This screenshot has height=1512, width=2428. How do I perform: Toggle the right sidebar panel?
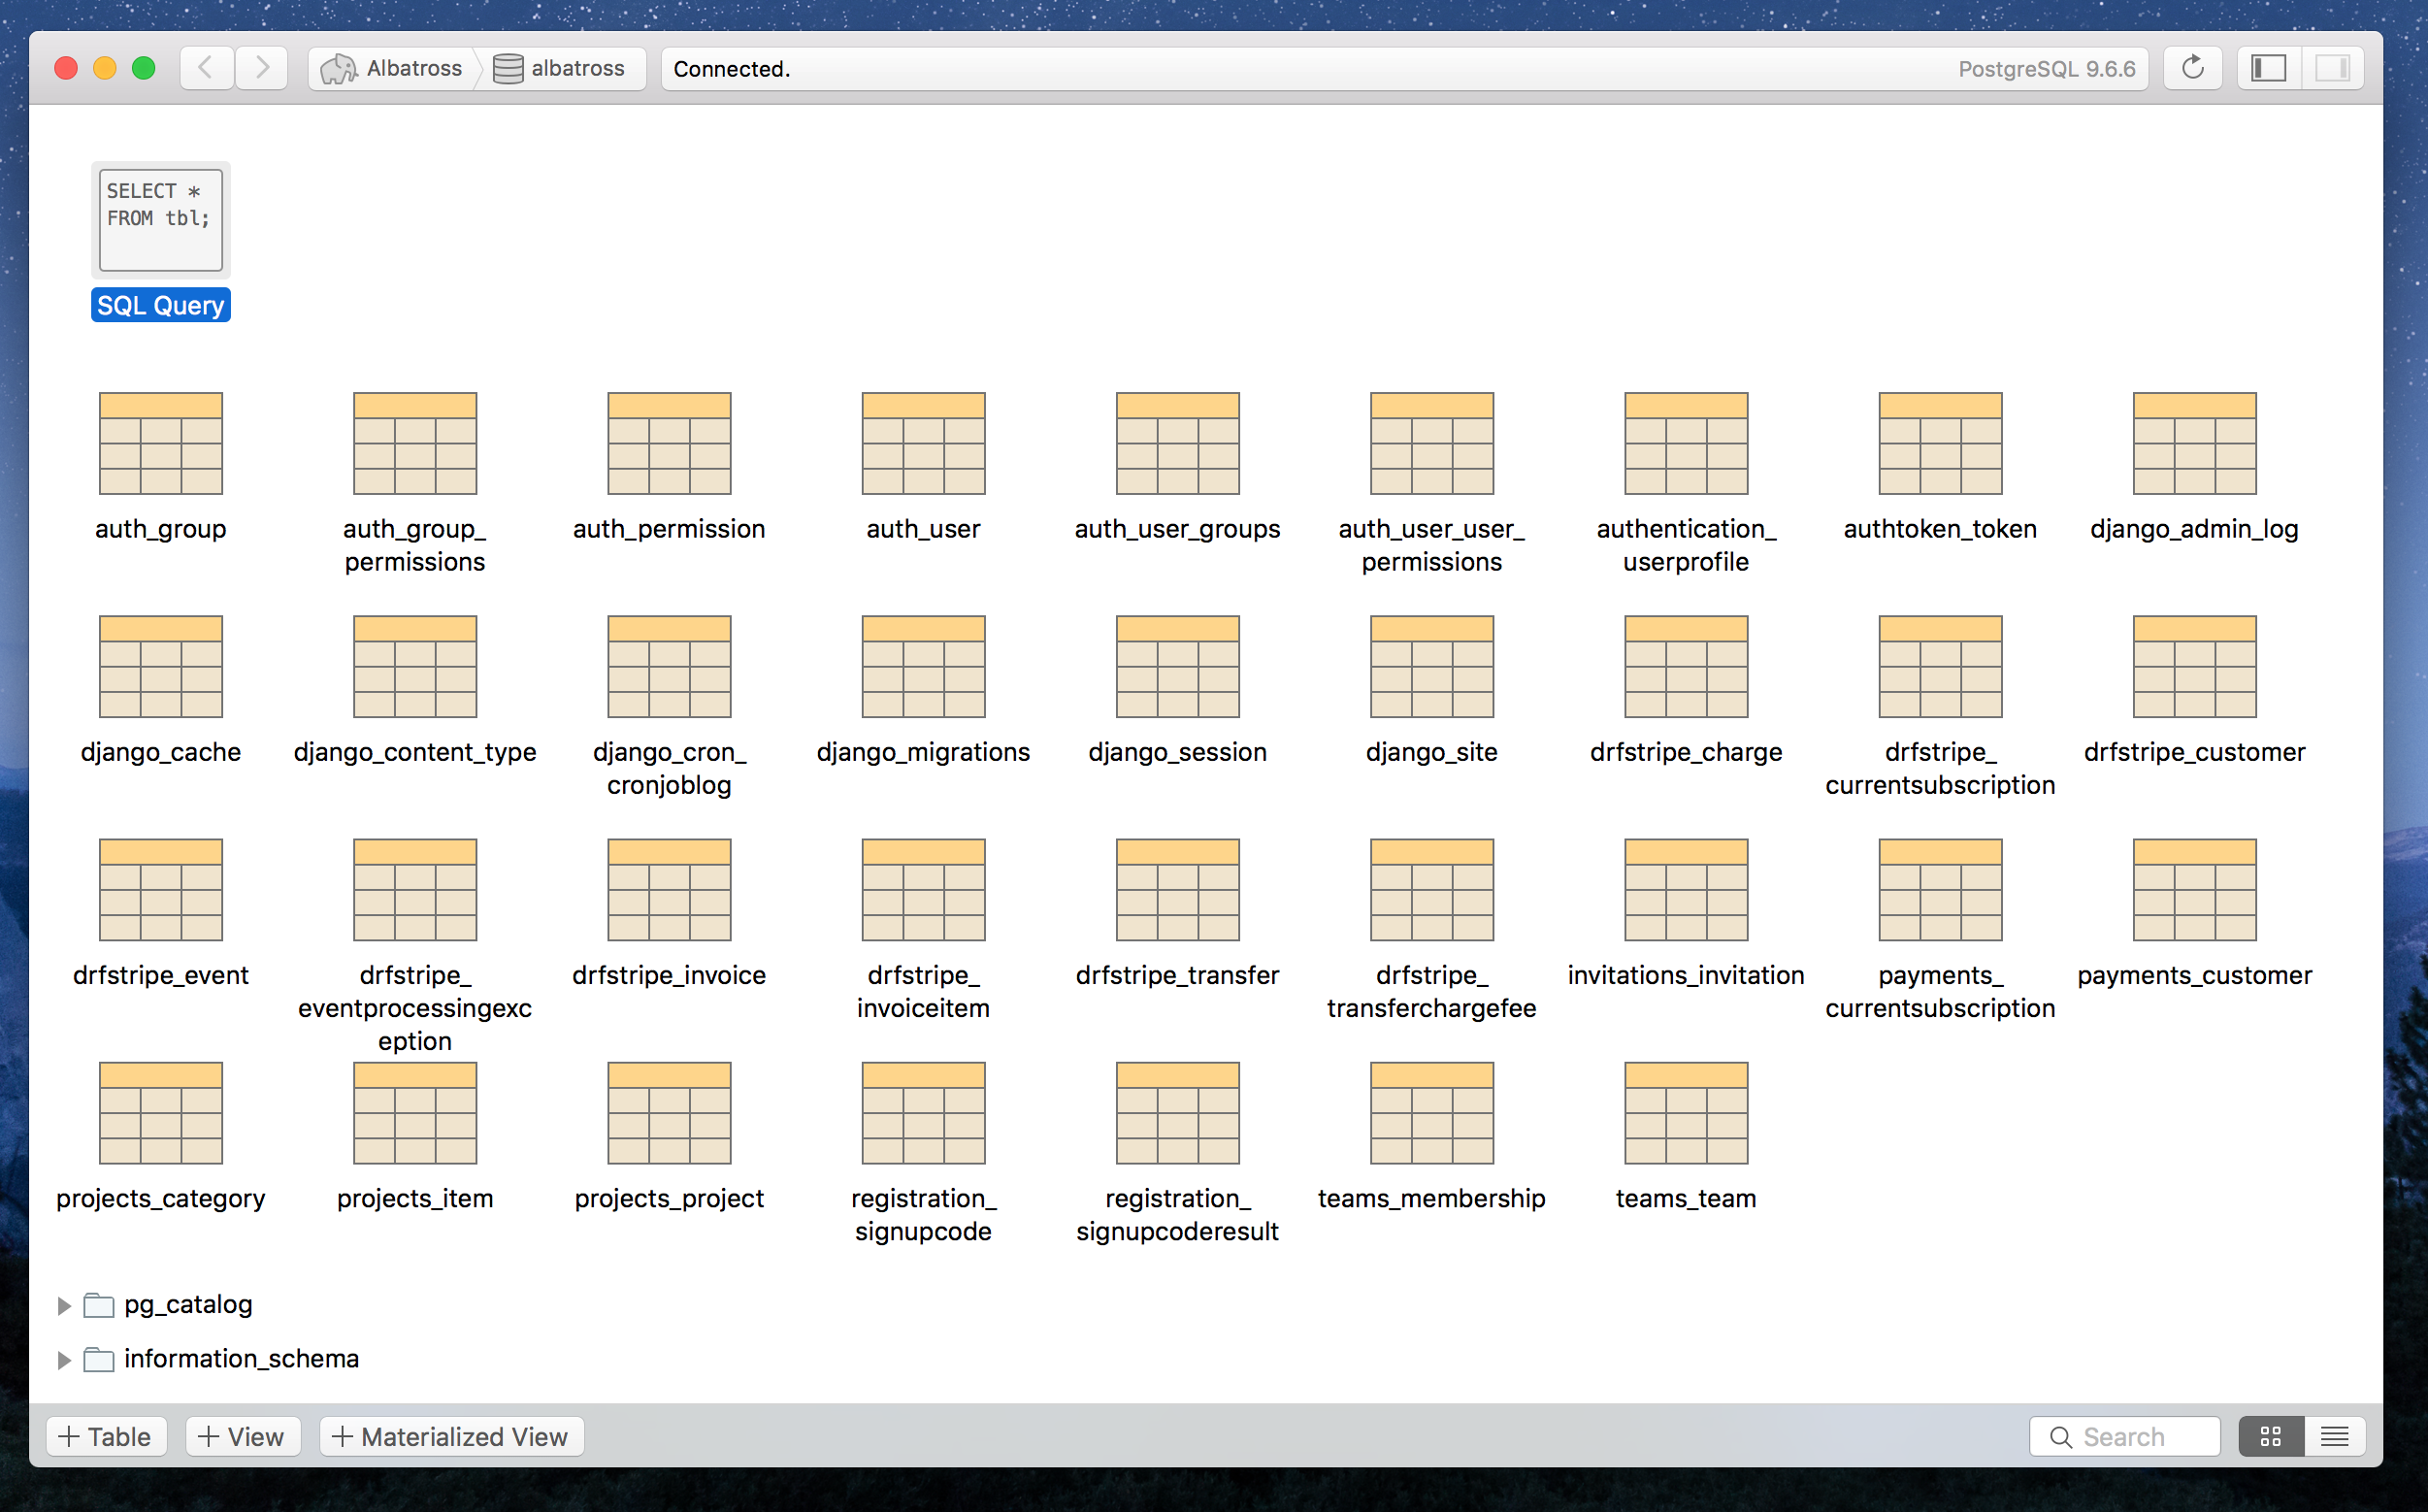click(x=2332, y=68)
